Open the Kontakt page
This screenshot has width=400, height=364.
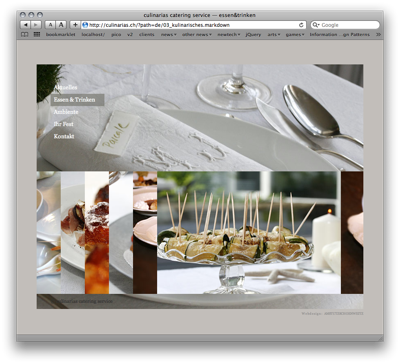pyautogui.click(x=64, y=136)
